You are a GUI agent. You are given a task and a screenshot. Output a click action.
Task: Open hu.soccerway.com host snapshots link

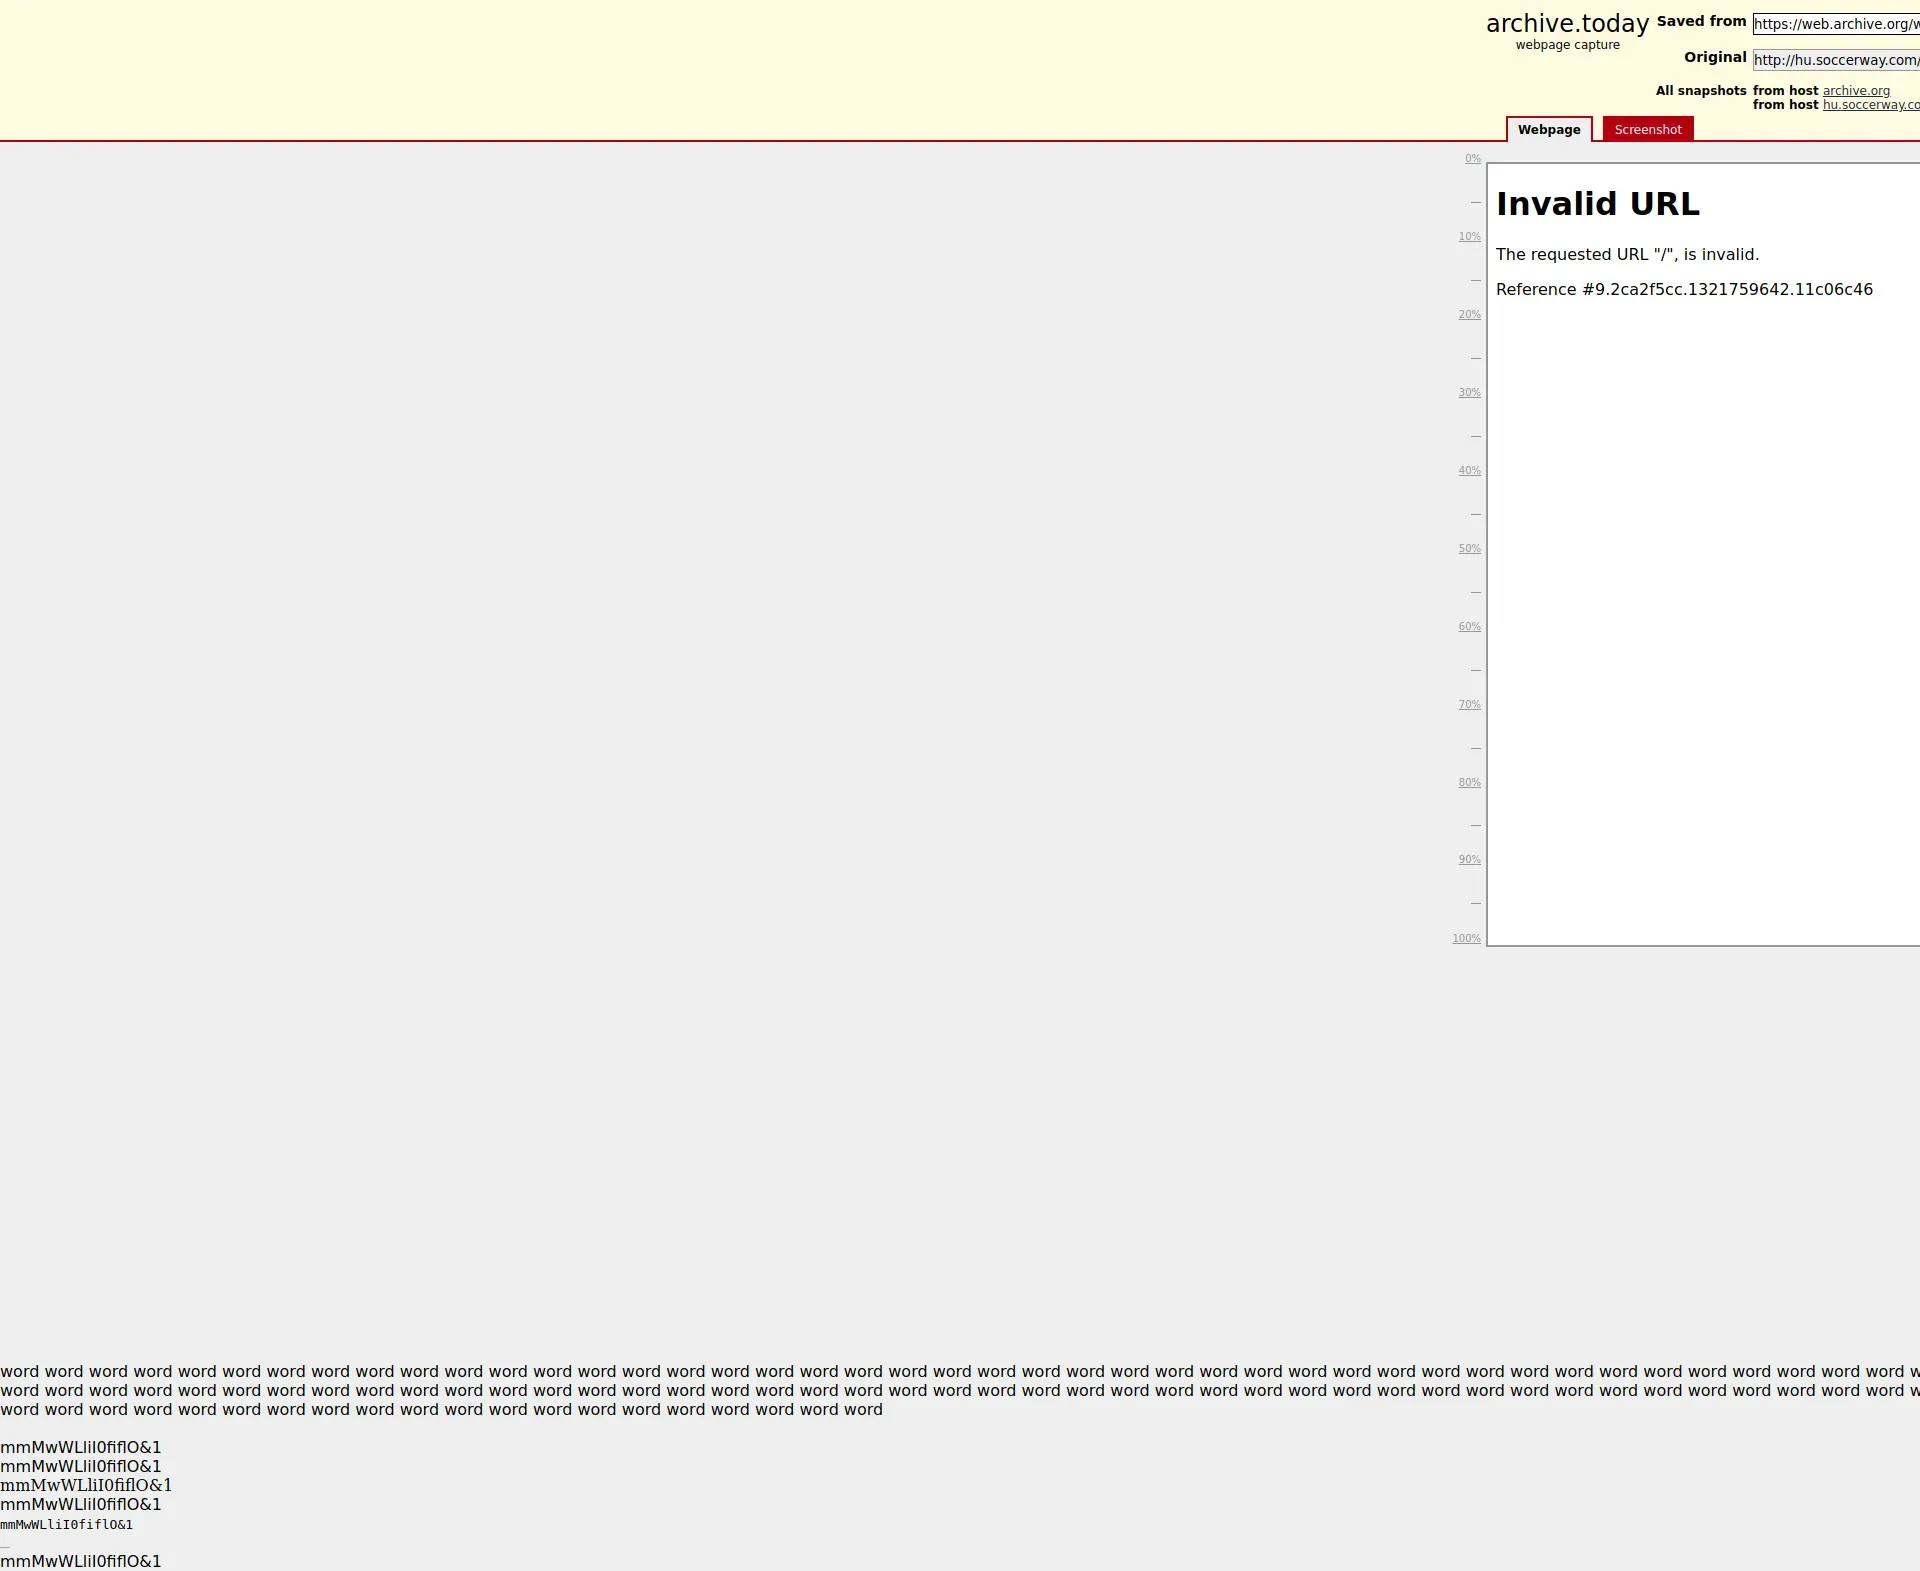click(x=1870, y=105)
